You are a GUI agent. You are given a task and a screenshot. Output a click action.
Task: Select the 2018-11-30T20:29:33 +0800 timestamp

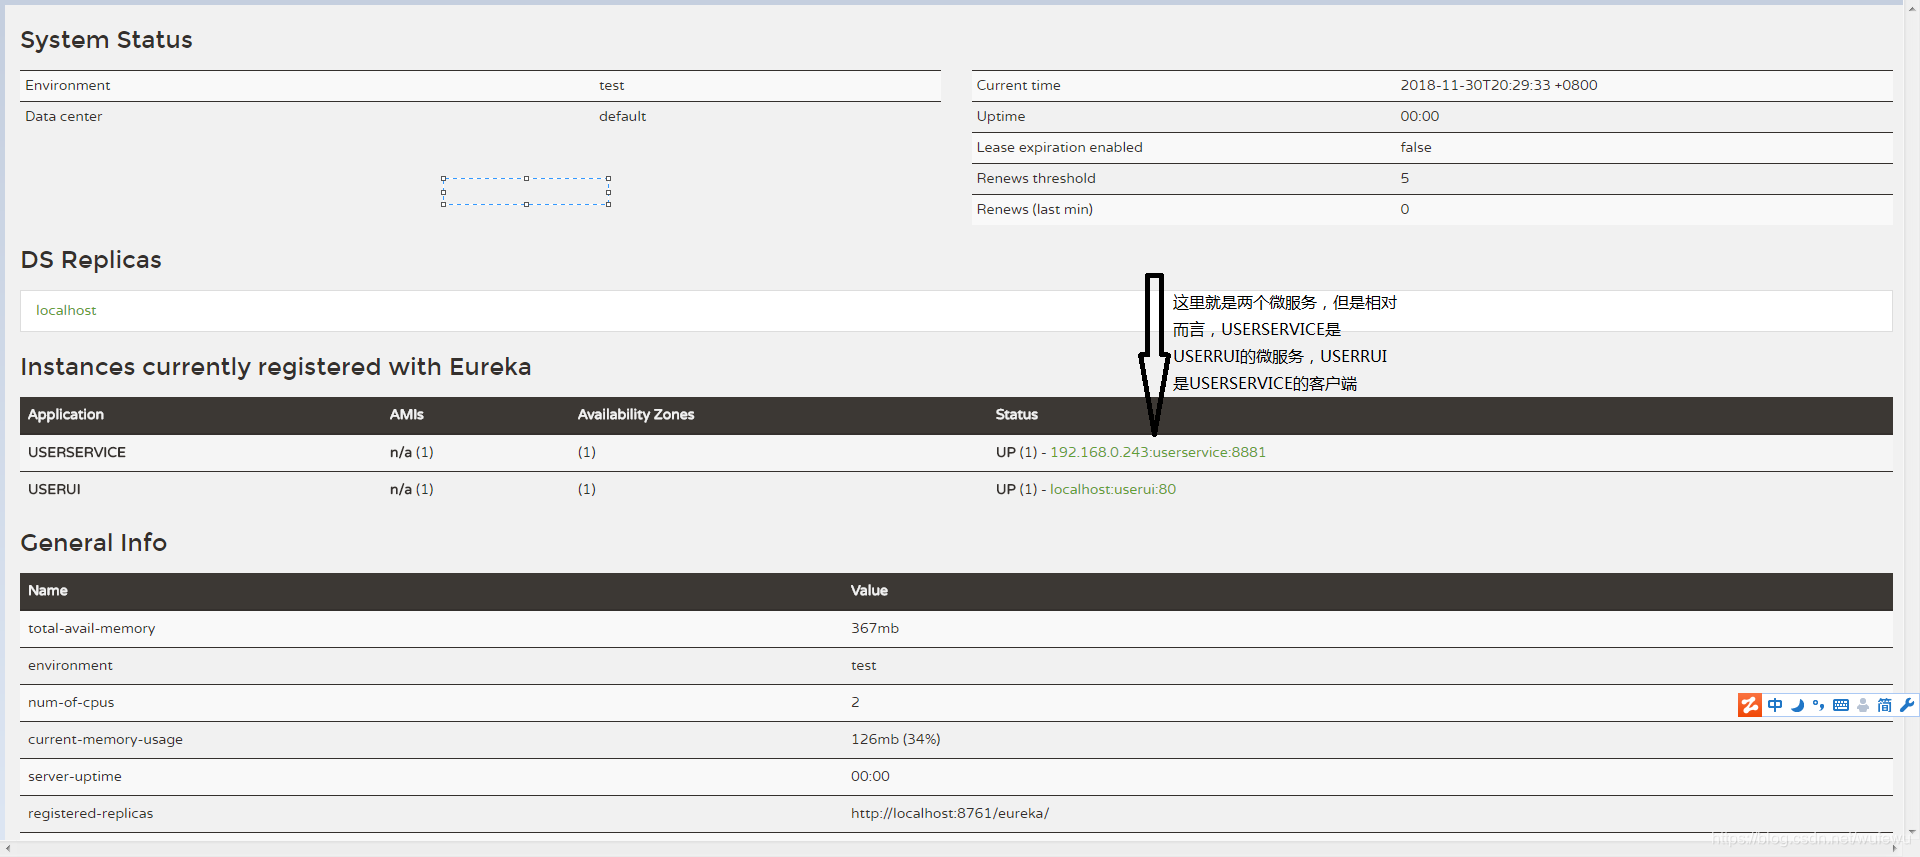(1499, 85)
